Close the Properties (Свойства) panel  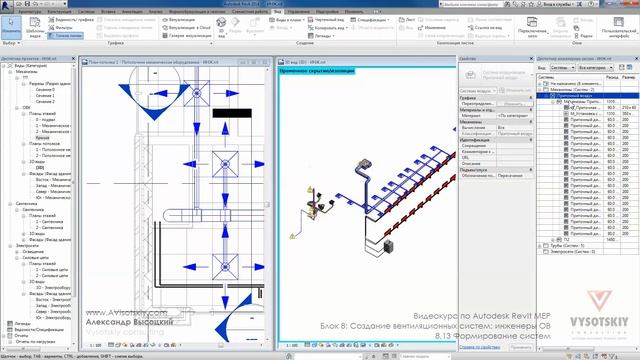pyautogui.click(x=531, y=59)
